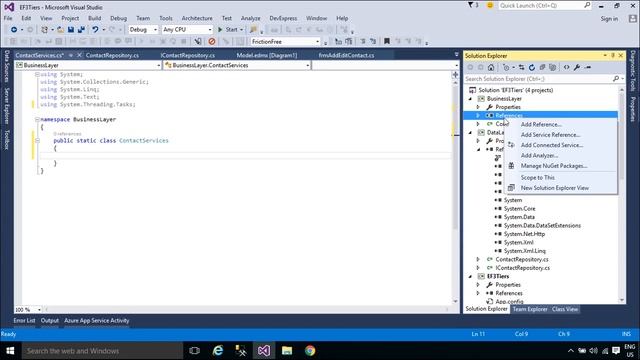This screenshot has height=360, width=640.
Task: Click the Navigate Backward circle icon
Action: [14, 30]
